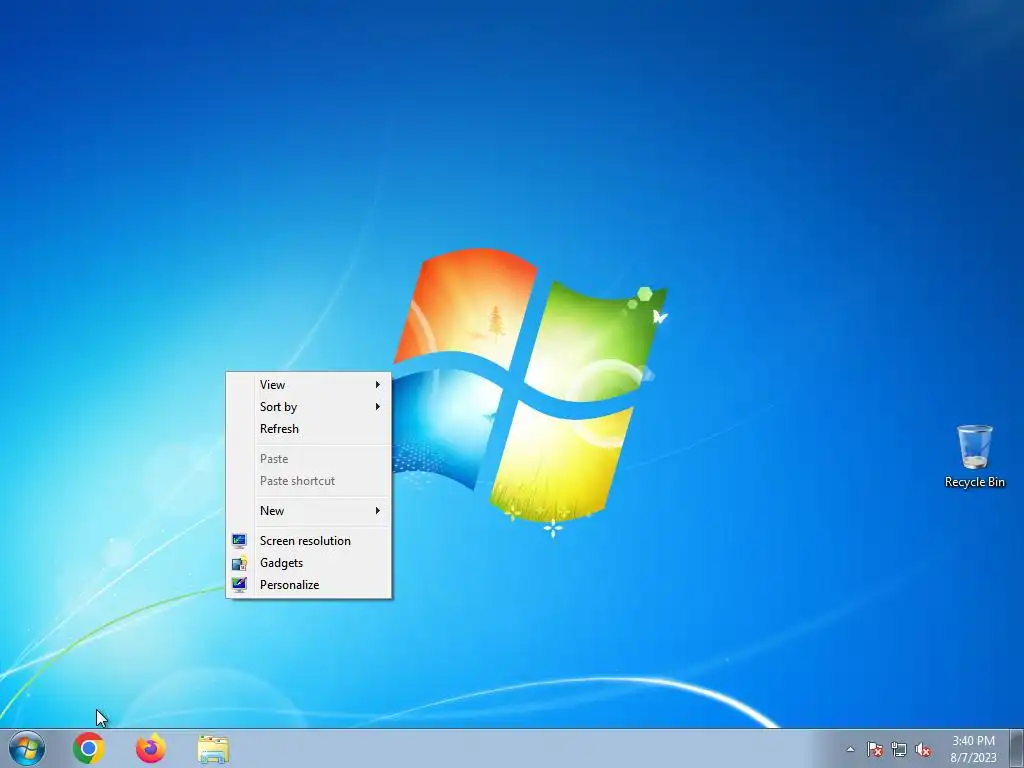Open the View submenu

pyautogui.click(x=309, y=385)
